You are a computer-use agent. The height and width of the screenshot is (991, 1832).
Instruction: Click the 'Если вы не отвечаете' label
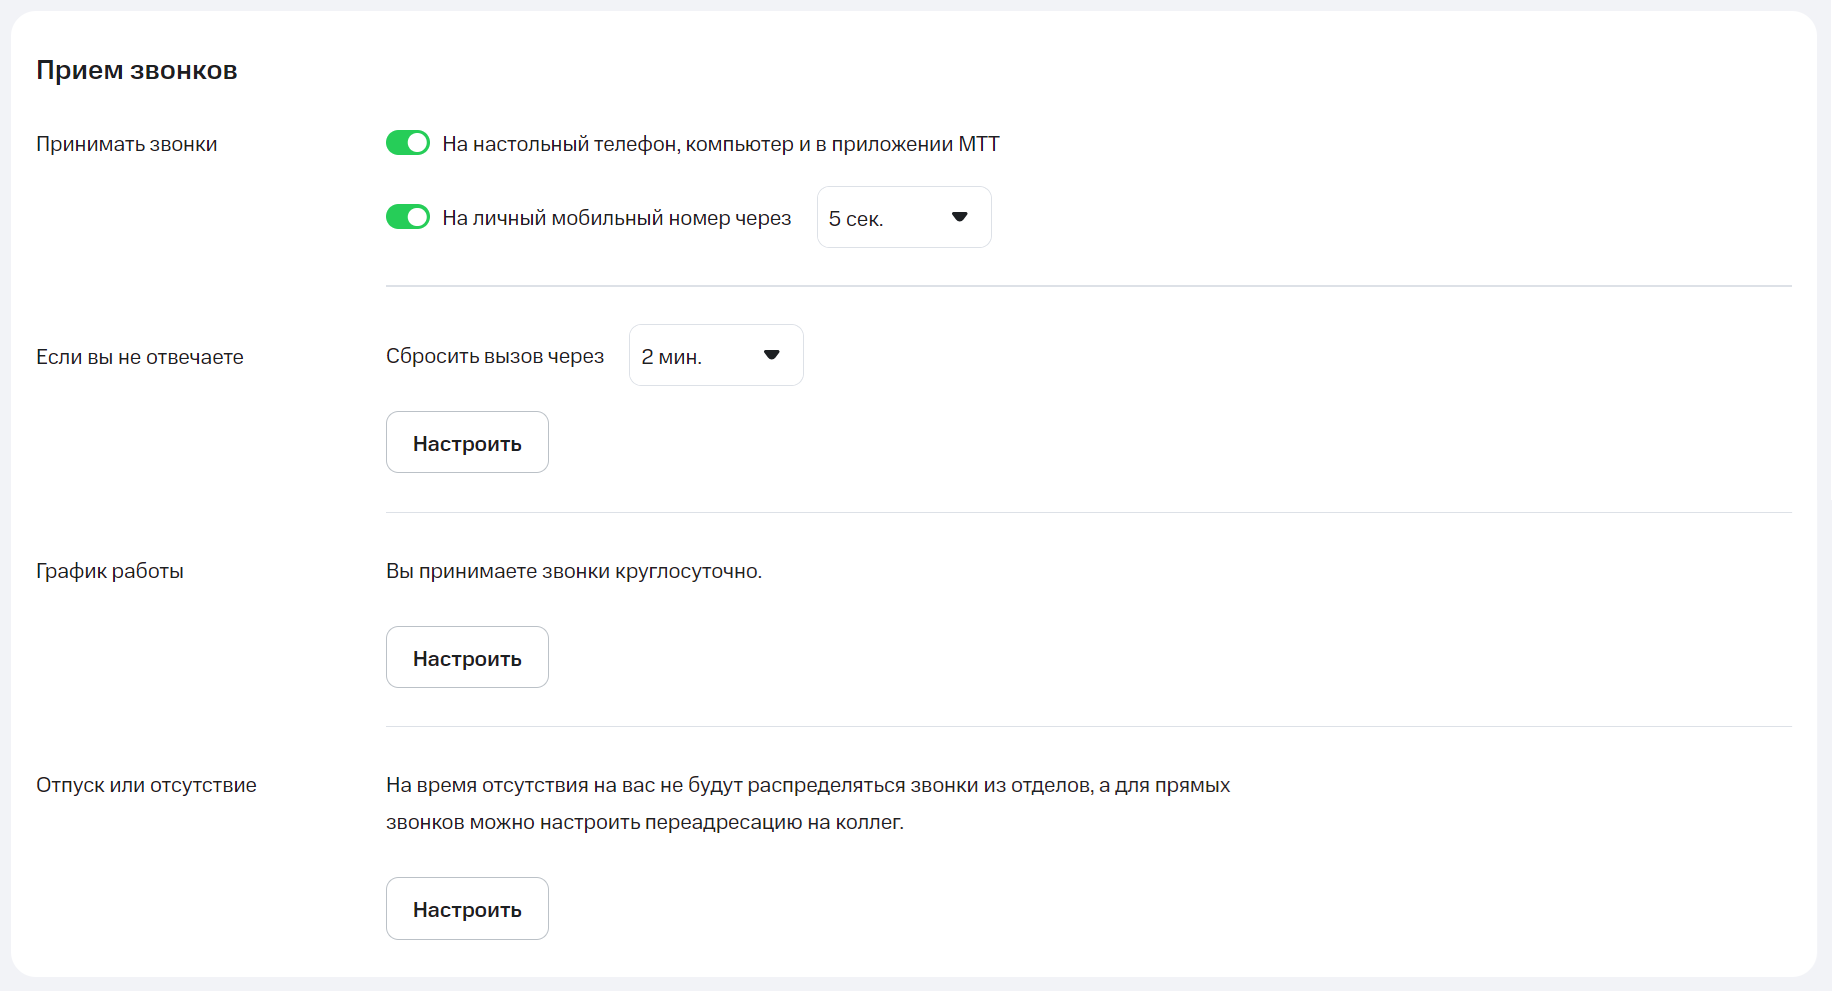pyautogui.click(x=140, y=357)
